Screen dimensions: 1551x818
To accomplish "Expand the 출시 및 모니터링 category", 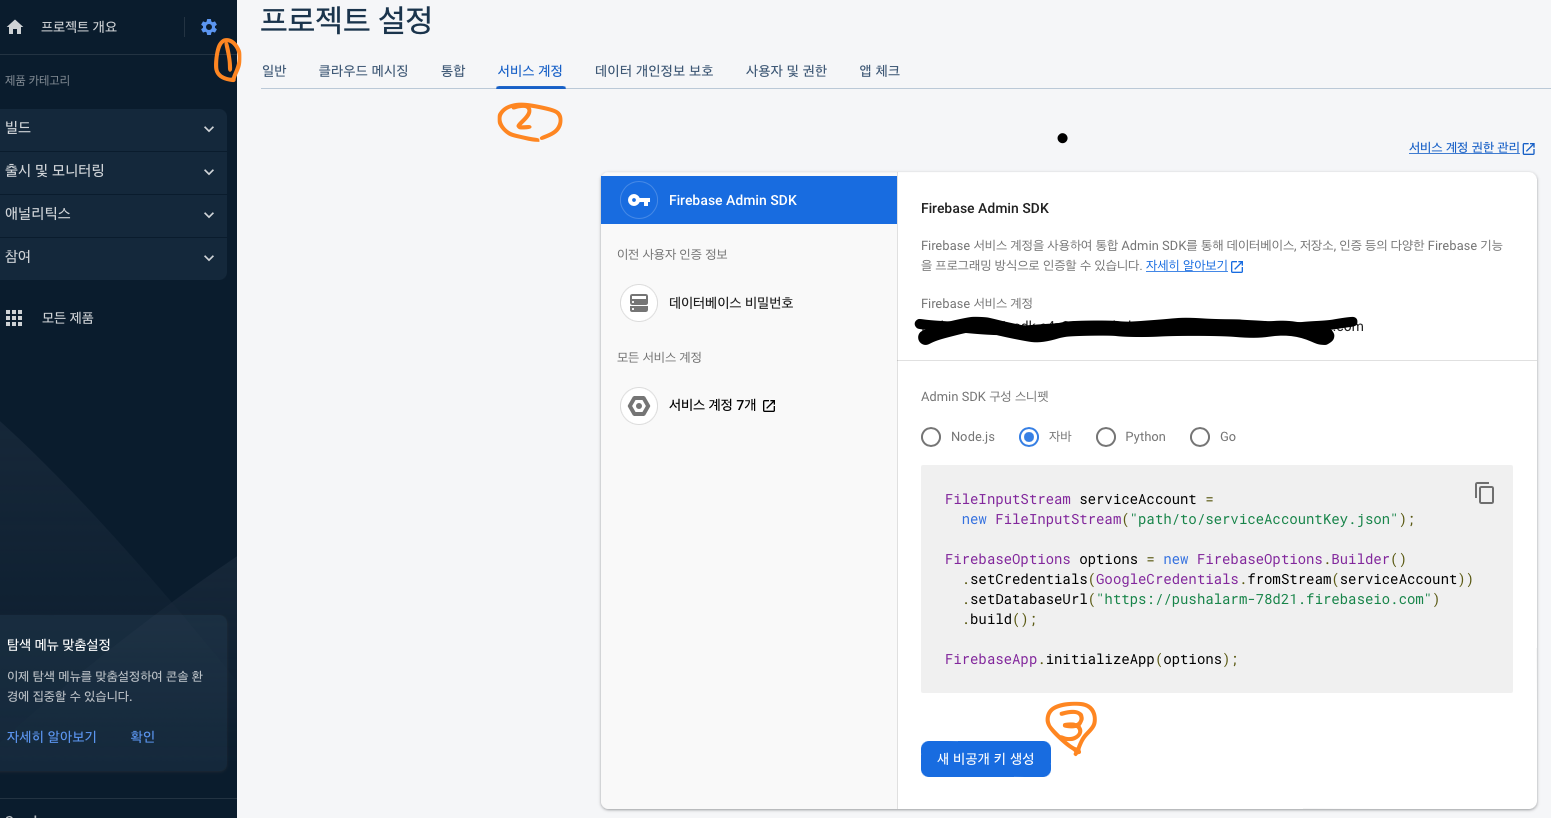I will [x=113, y=172].
